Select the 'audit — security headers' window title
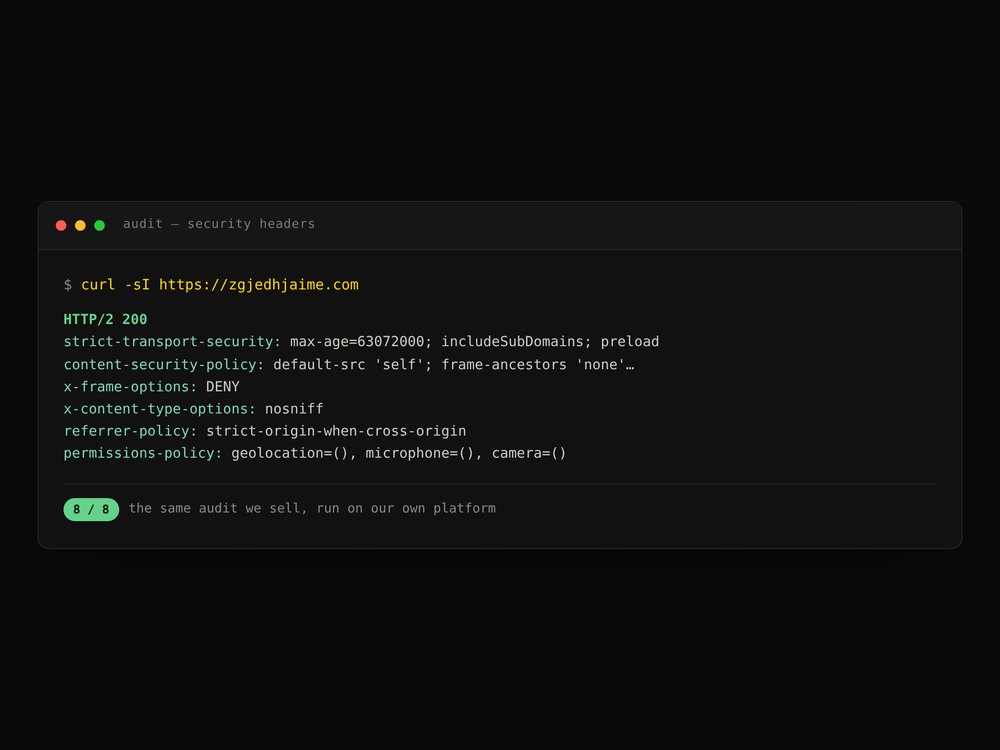The width and height of the screenshot is (1000, 750). [x=219, y=224]
